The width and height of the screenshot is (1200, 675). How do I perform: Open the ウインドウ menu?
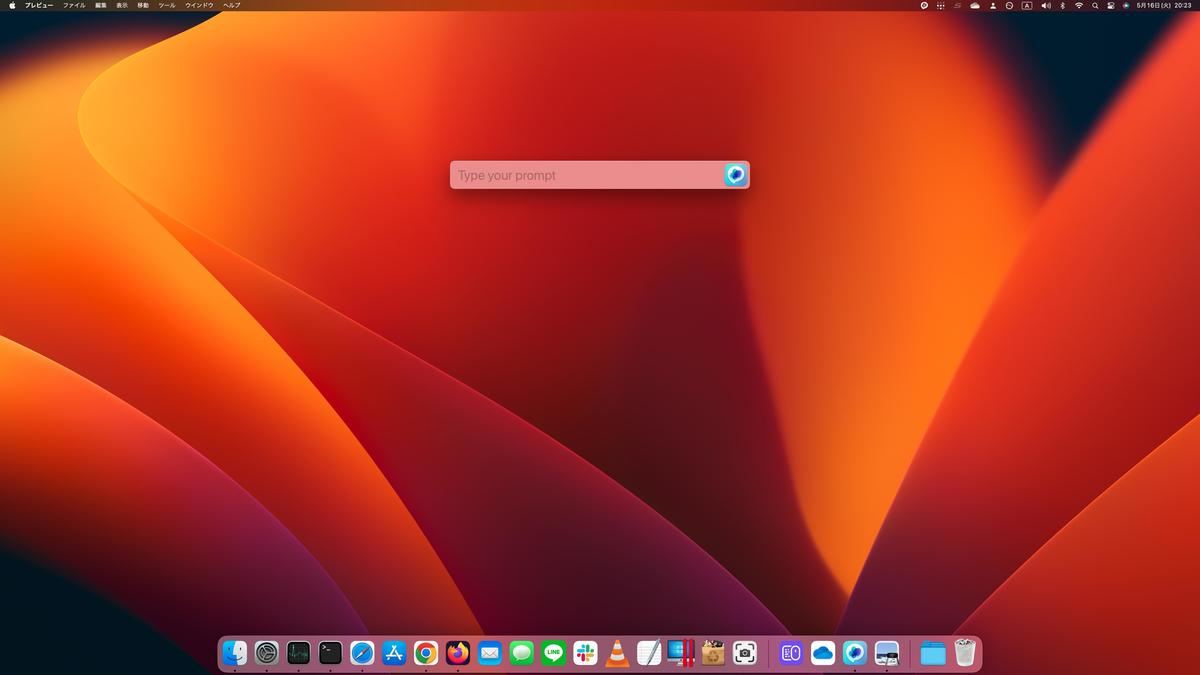199,5
